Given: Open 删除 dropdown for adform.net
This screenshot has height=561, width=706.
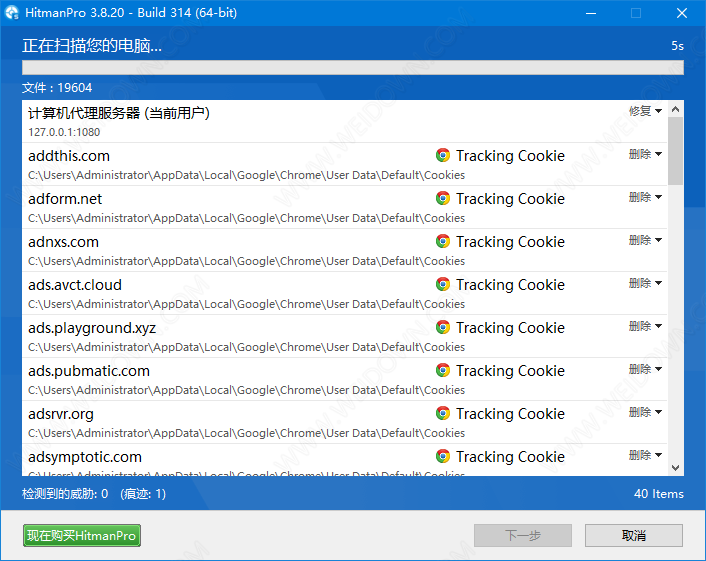Looking at the screenshot, I should point(645,197).
